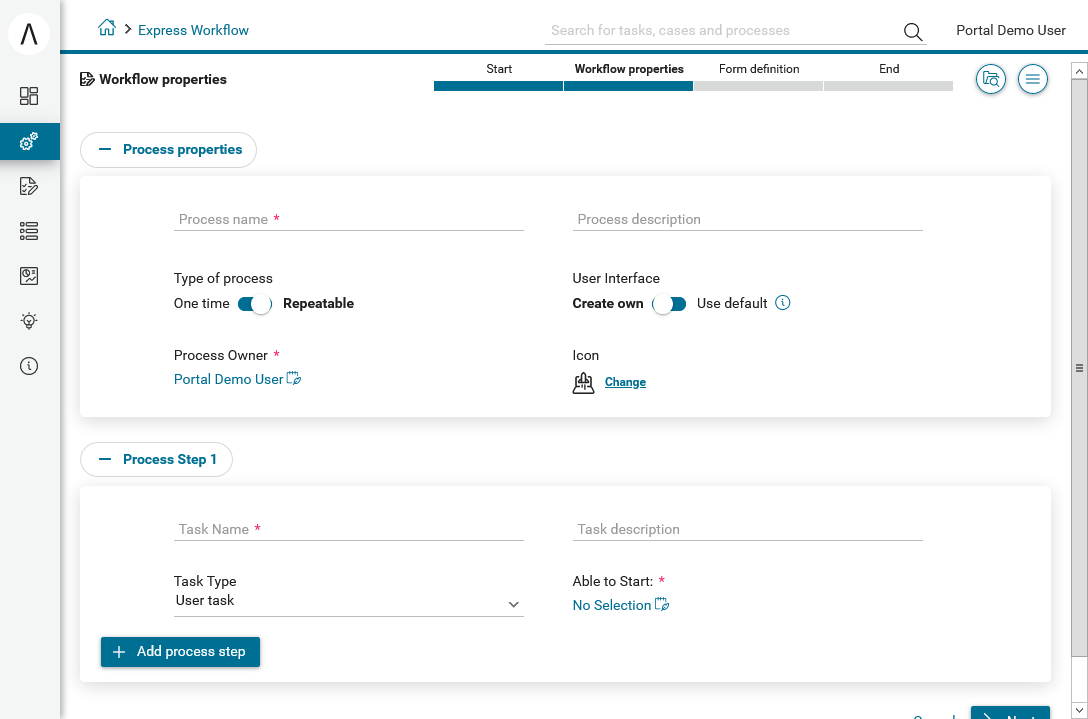Select the Workflow properties wizard step
Screen dimensions: 1088x719
click(629, 76)
